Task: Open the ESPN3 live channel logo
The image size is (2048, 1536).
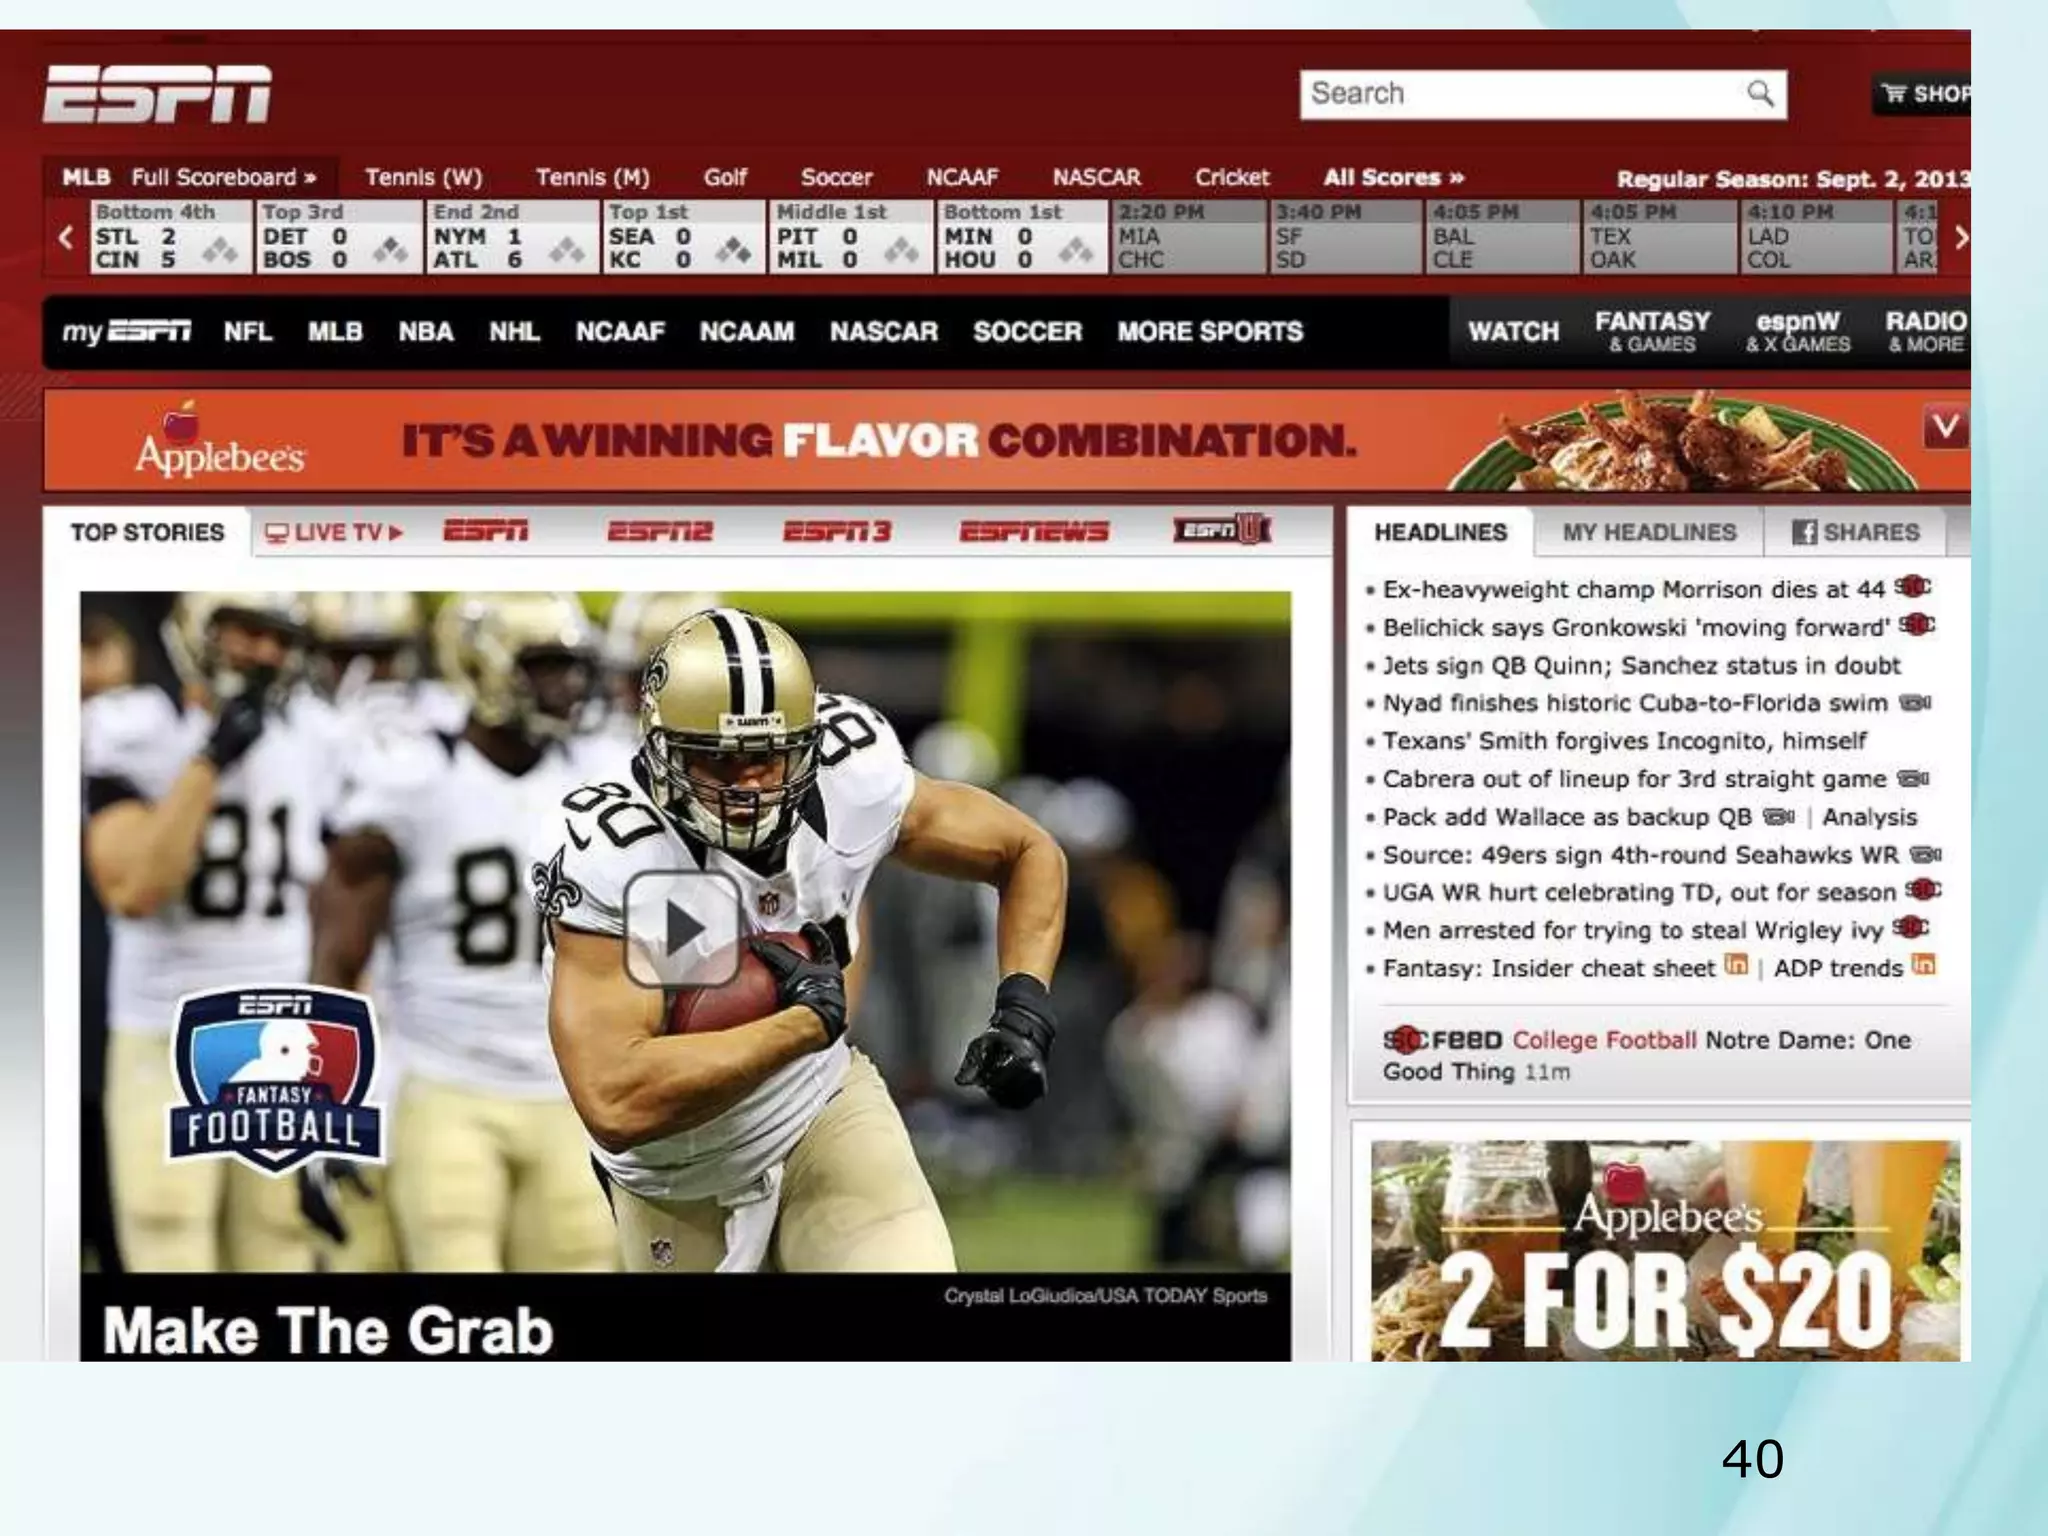Action: point(837,531)
